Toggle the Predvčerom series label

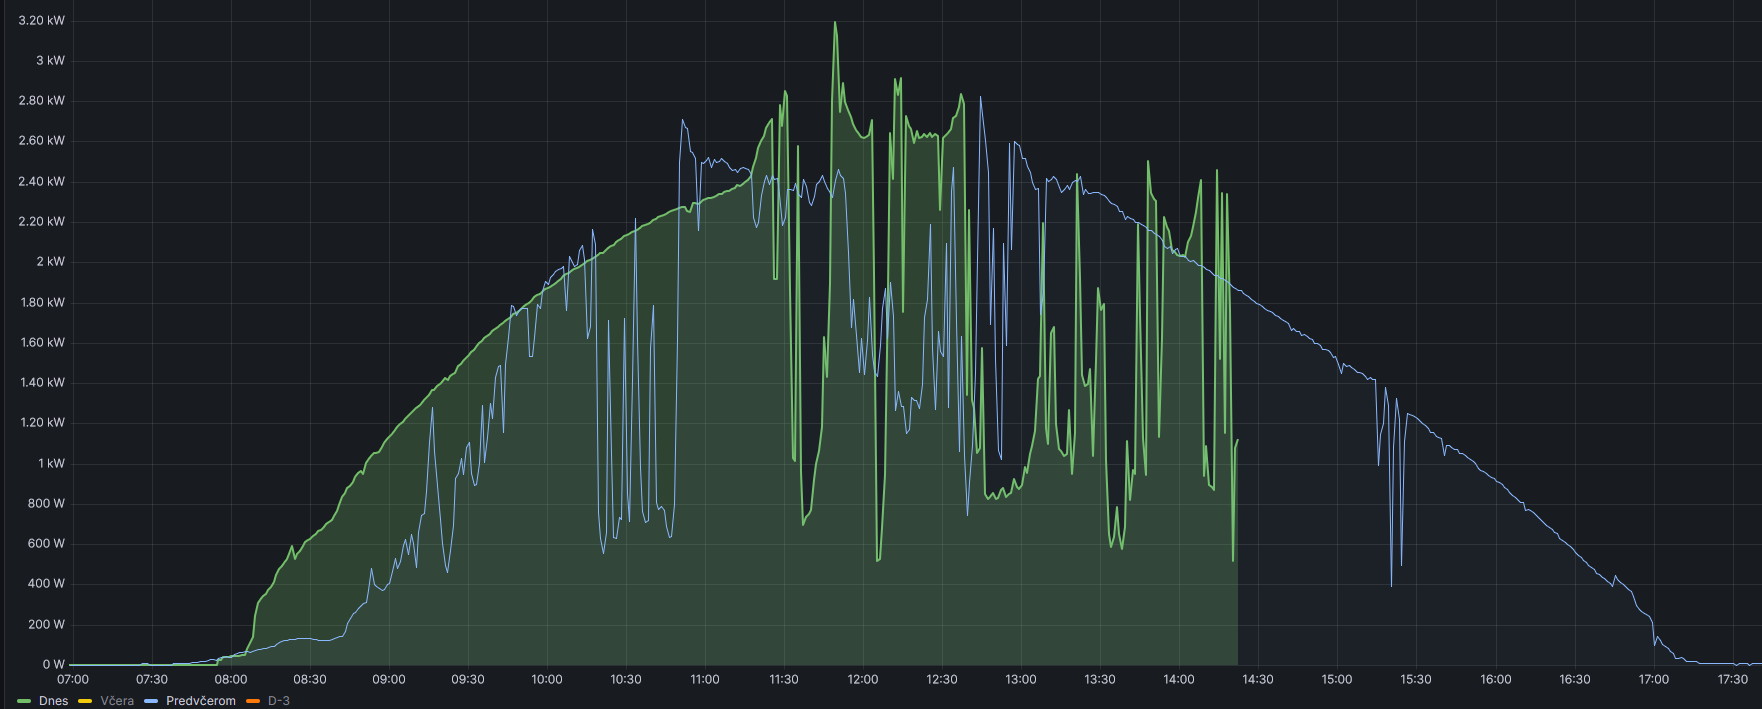click(x=200, y=701)
